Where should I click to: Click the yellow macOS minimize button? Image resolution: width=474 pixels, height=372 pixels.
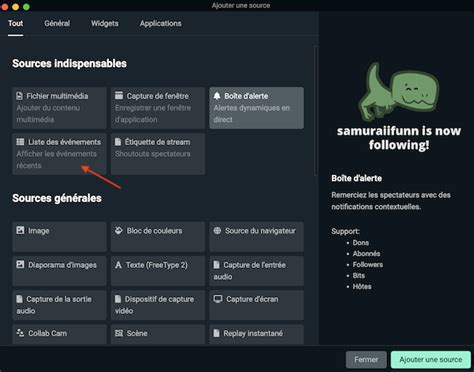coord(15,7)
